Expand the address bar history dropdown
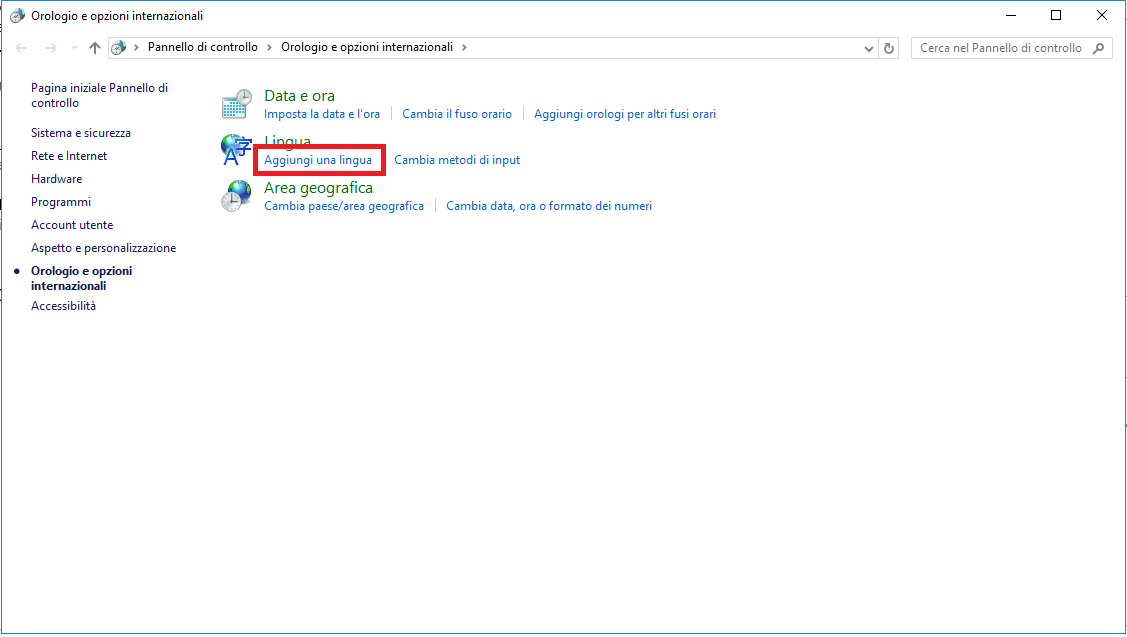1127x637 pixels. pyautogui.click(x=868, y=48)
